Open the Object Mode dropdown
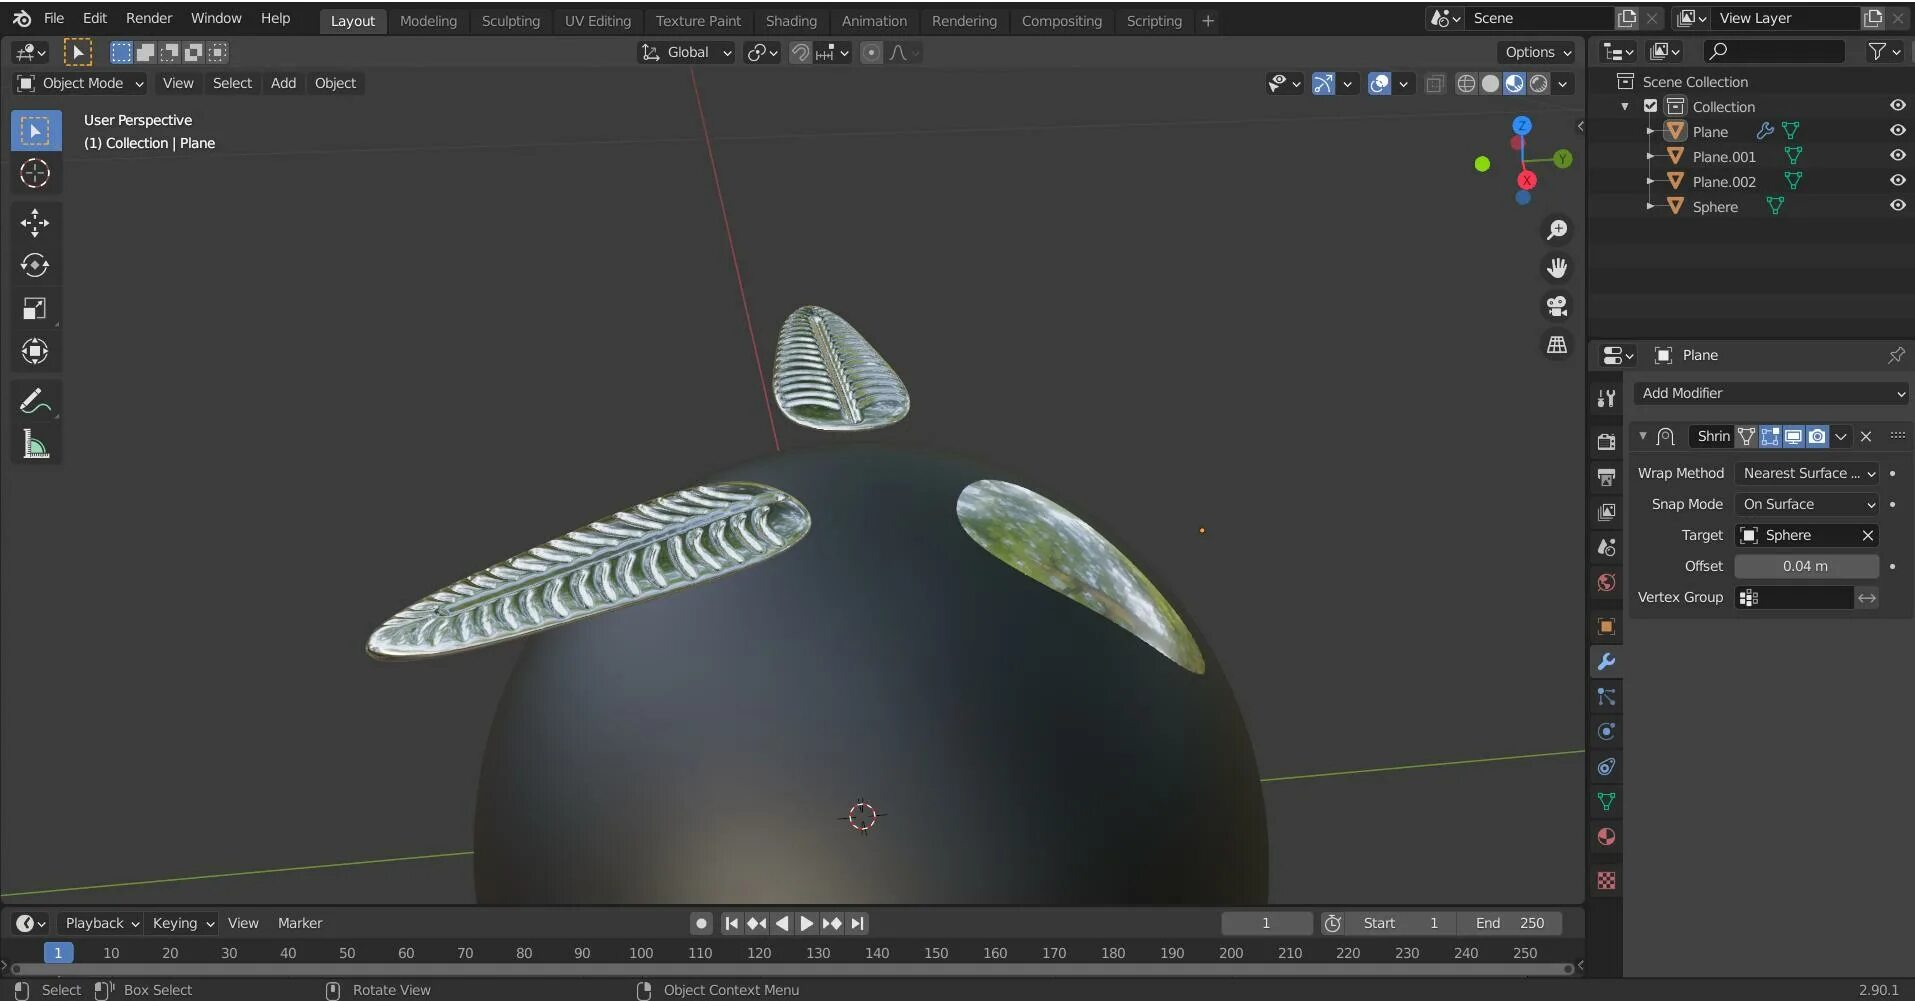 80,83
